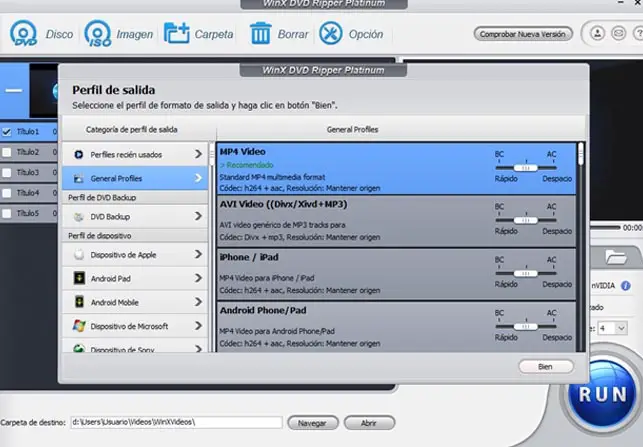
Task: Click the blue RUN button
Action: point(603,395)
